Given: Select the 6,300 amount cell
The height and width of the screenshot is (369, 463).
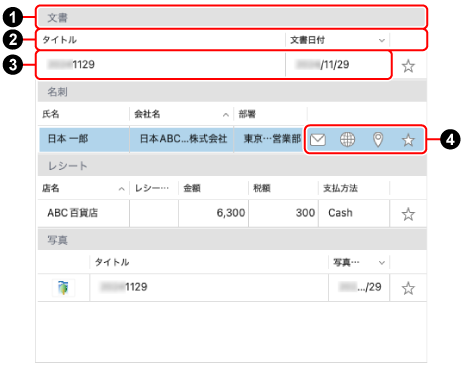Looking at the screenshot, I should [214, 213].
